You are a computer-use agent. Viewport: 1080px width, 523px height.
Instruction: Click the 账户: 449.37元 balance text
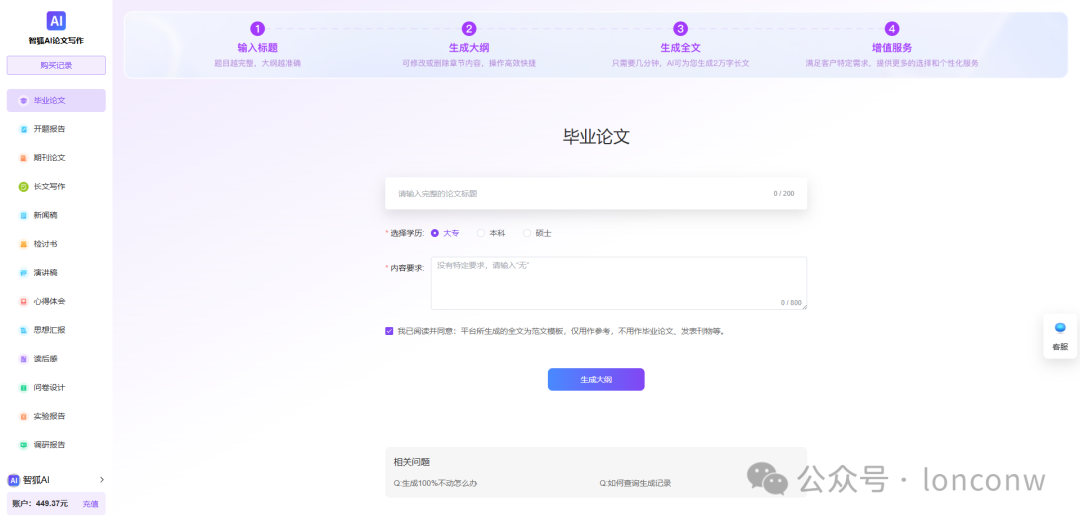pos(40,504)
